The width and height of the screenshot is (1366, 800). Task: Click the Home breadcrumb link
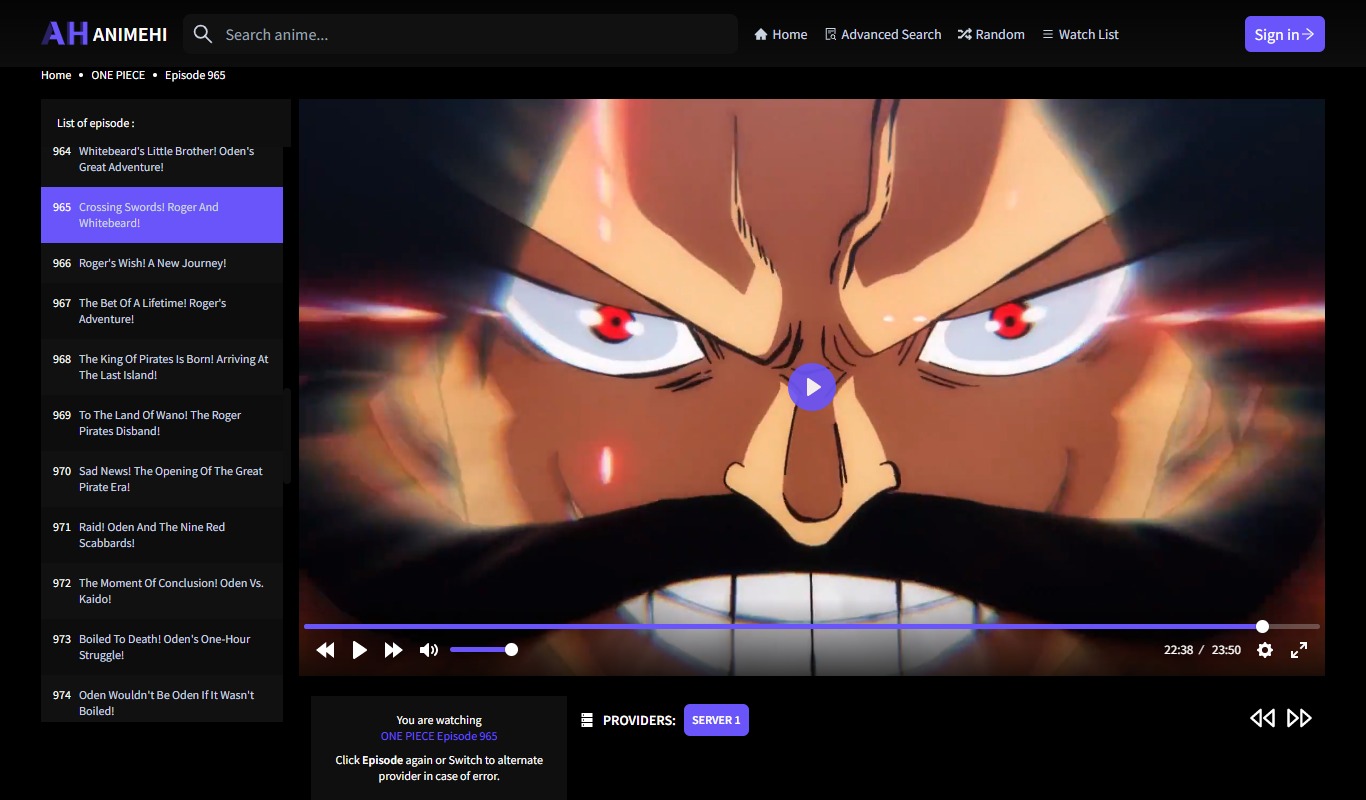(56, 75)
